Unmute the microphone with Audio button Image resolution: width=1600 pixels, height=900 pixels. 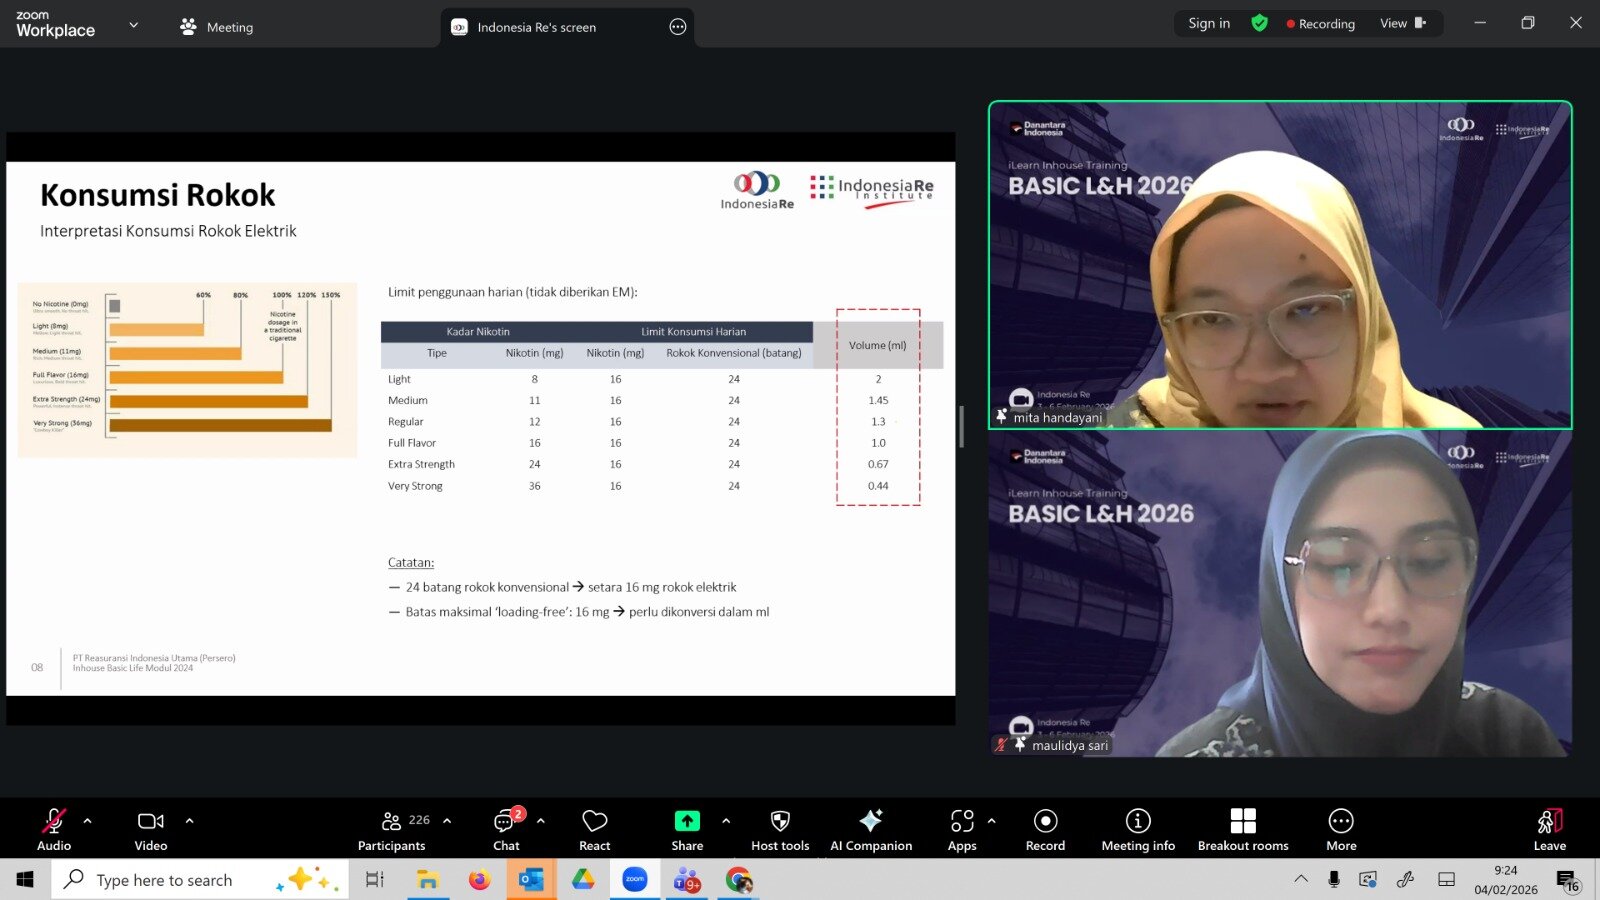tap(54, 829)
